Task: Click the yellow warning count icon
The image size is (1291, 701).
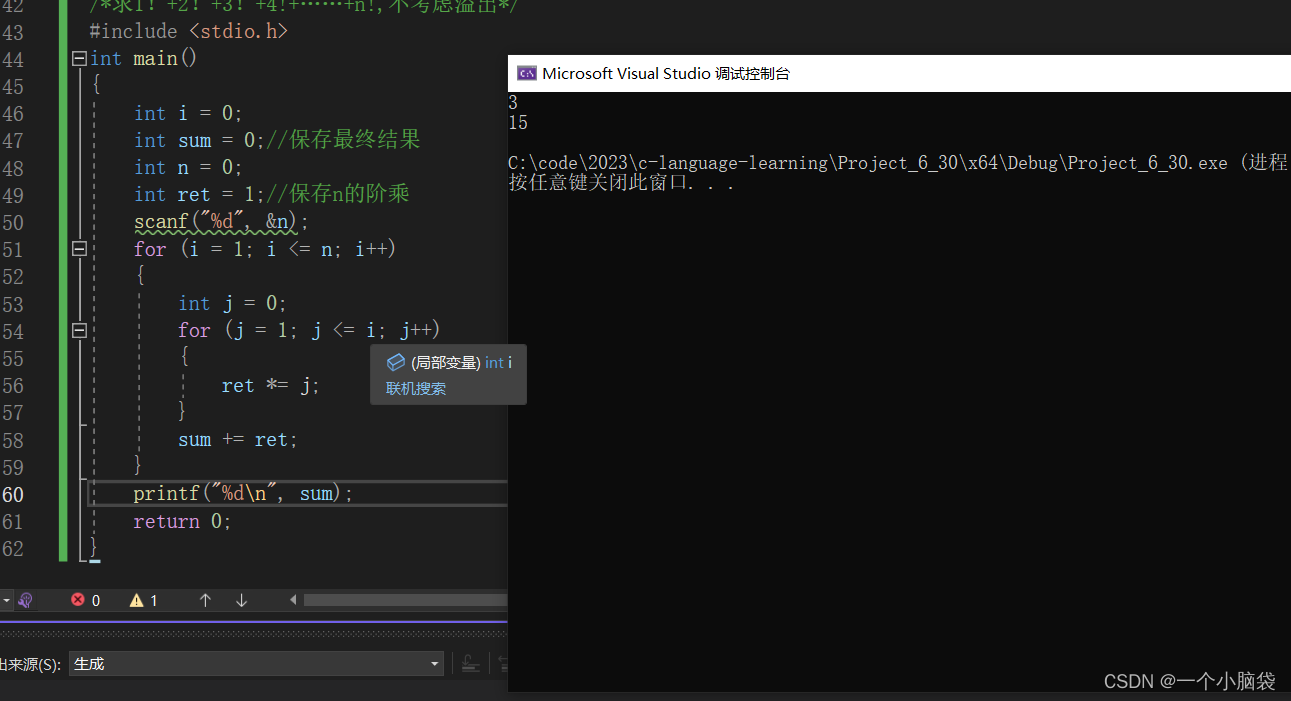Action: click(136, 600)
